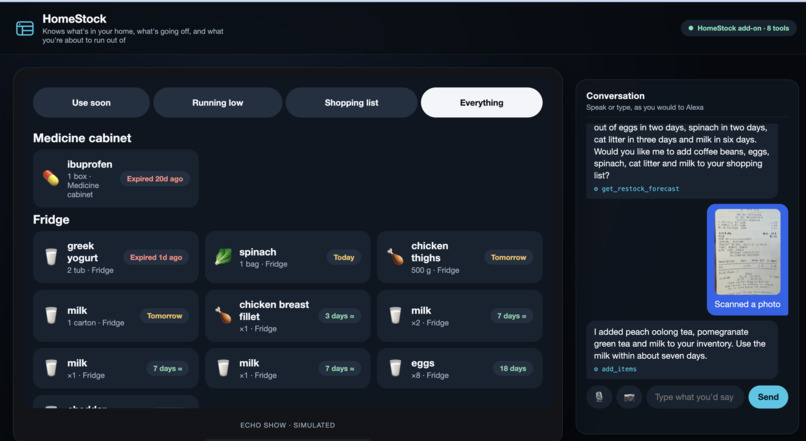Click the 'ibuprofen' item name

(89, 164)
